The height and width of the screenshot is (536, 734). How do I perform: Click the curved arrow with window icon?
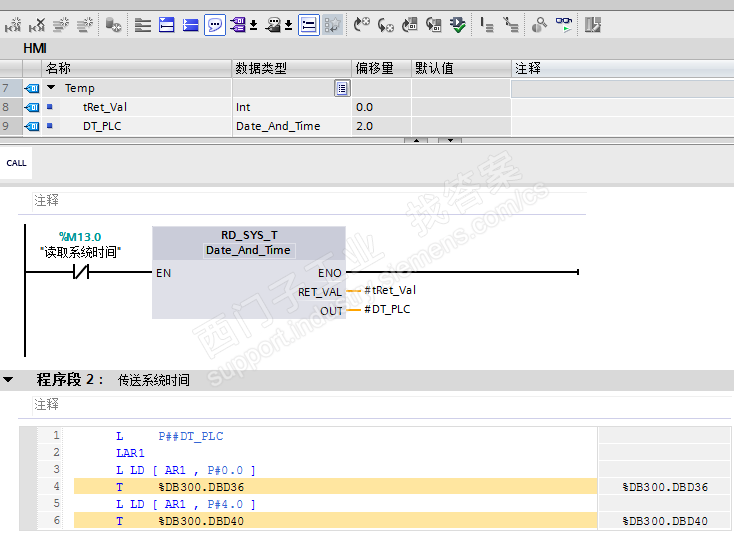(433, 25)
